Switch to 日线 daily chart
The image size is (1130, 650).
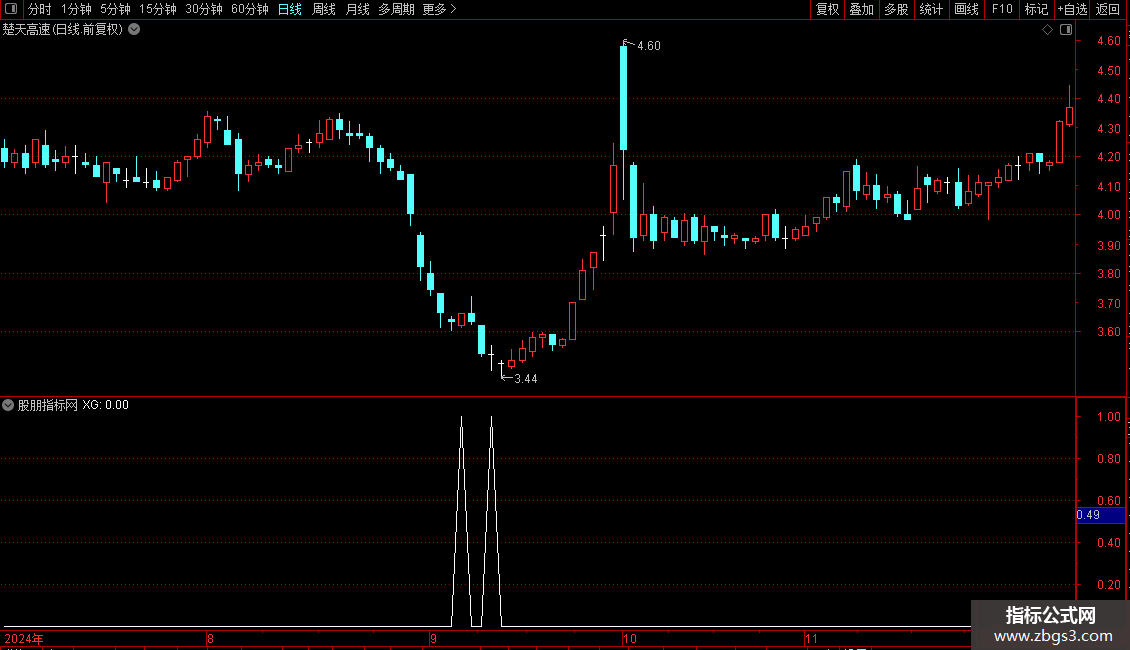[x=290, y=9]
